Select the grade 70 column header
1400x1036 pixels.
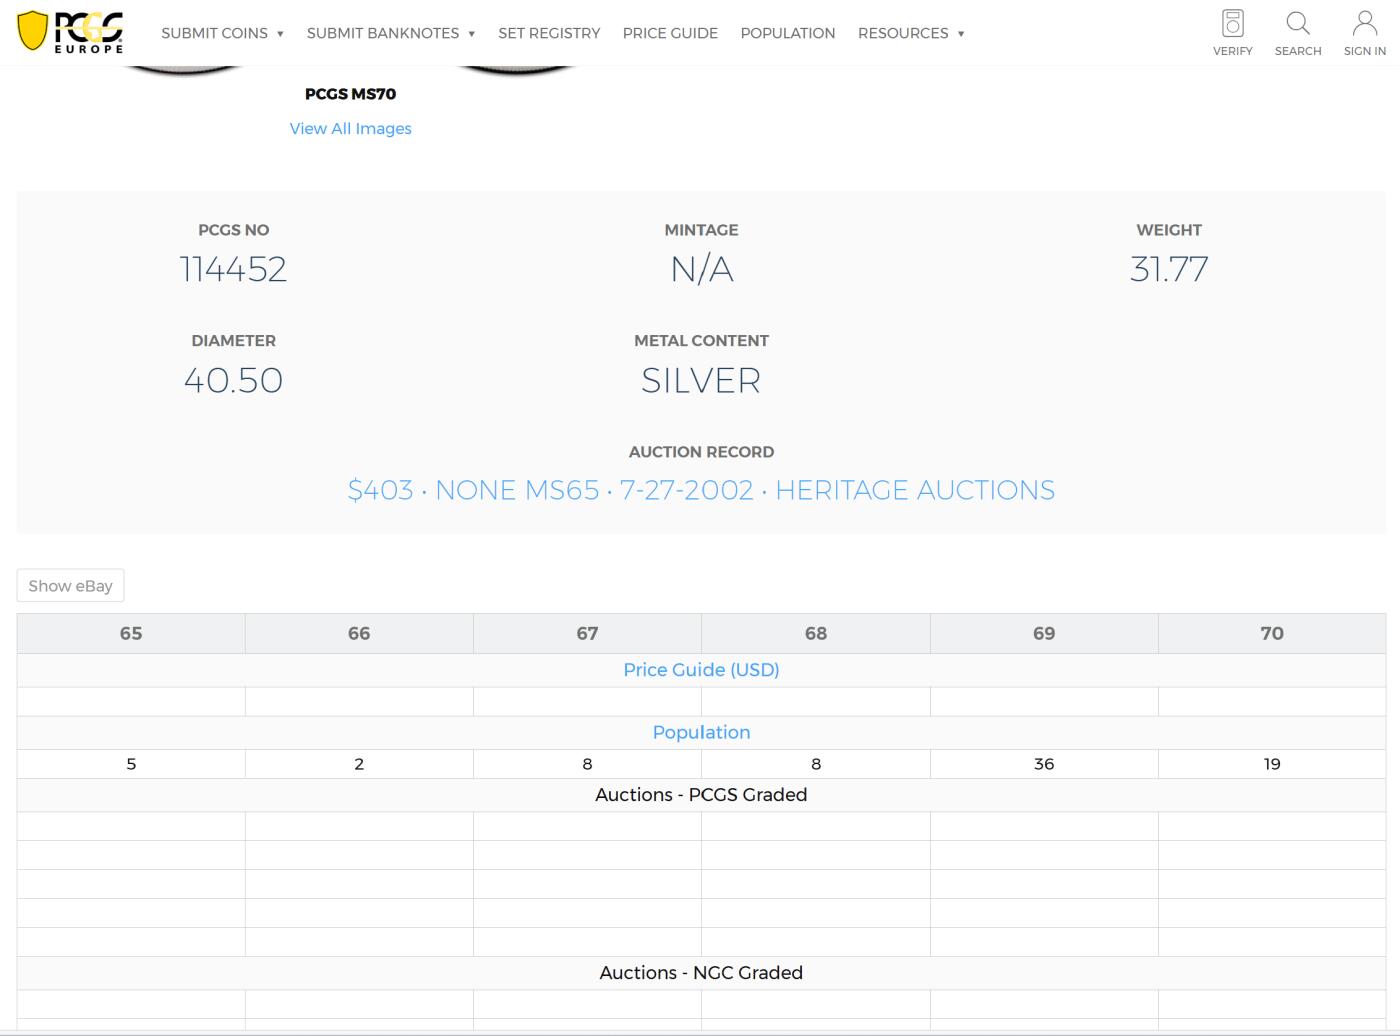1271,633
